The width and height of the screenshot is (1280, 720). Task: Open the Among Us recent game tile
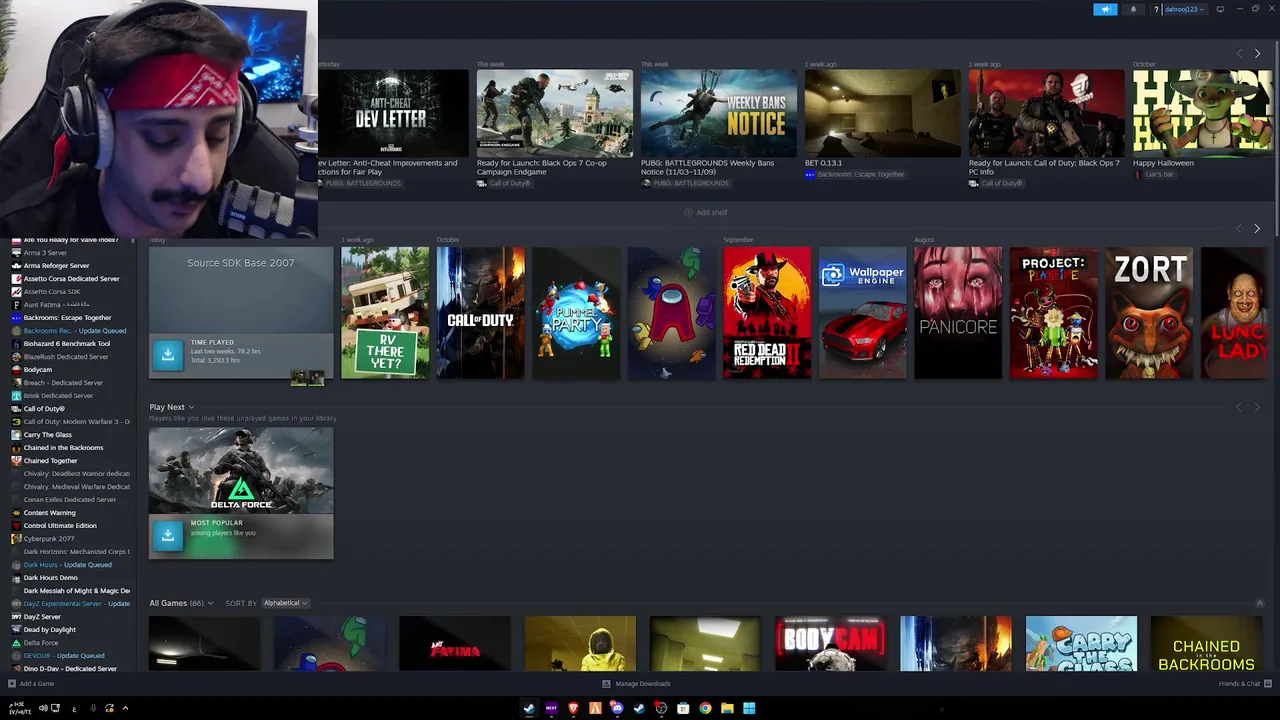tap(672, 313)
